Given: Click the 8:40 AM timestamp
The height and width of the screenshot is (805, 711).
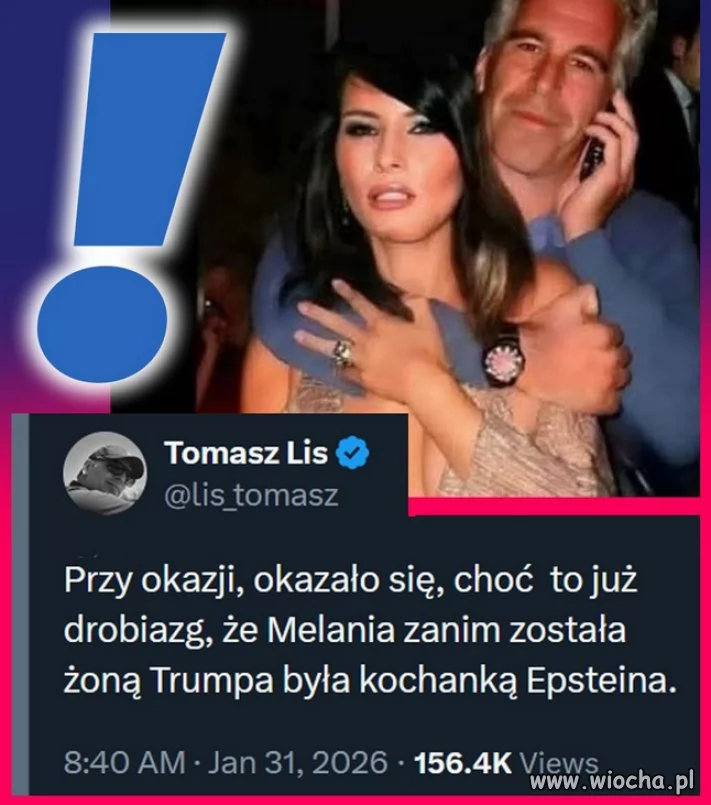Looking at the screenshot, I should tap(124, 762).
